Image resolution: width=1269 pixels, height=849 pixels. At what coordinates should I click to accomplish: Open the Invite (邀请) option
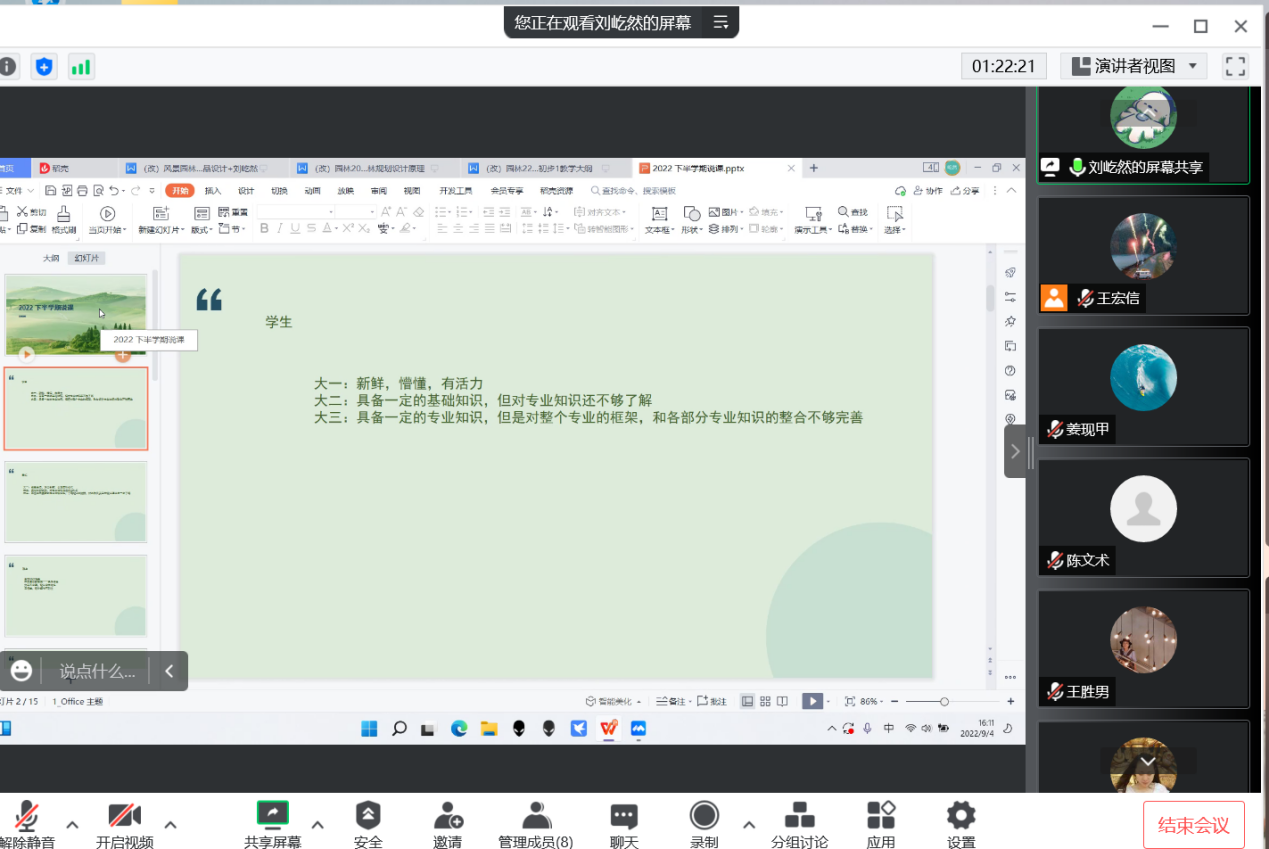click(x=448, y=824)
